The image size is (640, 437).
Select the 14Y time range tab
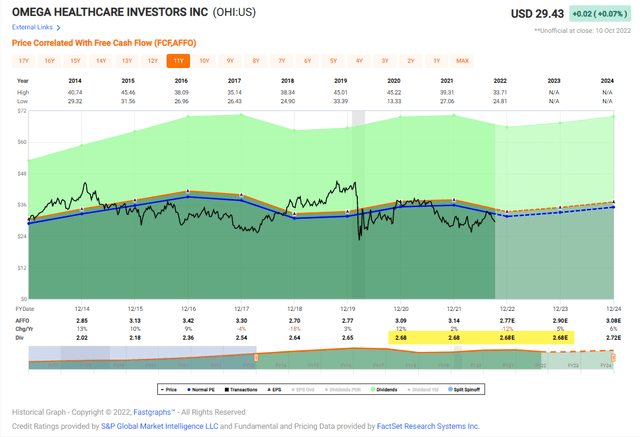101,61
